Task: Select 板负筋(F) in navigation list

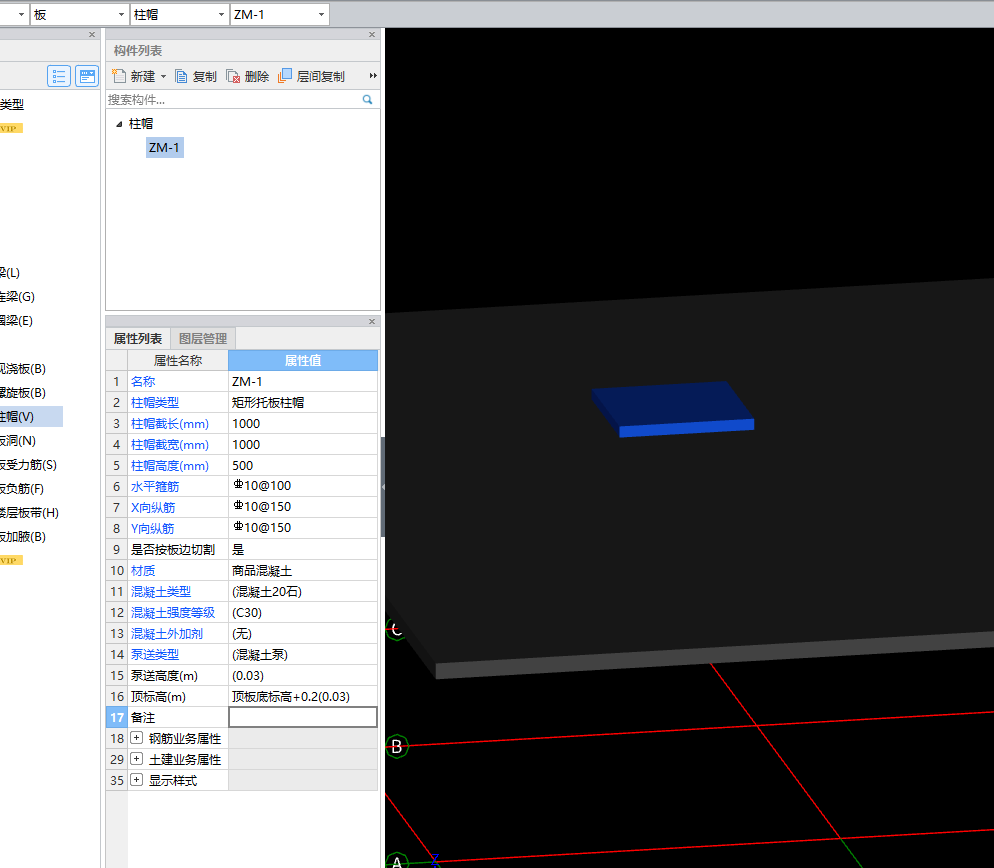Action: click(x=22, y=489)
